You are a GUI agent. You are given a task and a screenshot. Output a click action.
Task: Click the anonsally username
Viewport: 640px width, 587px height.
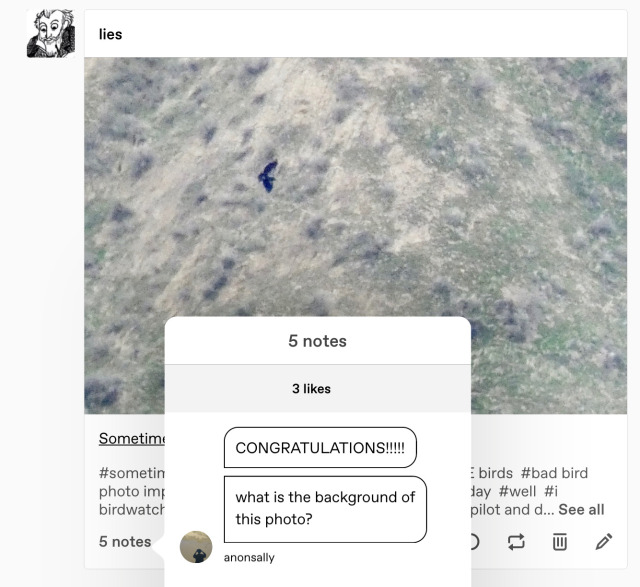[249, 558]
